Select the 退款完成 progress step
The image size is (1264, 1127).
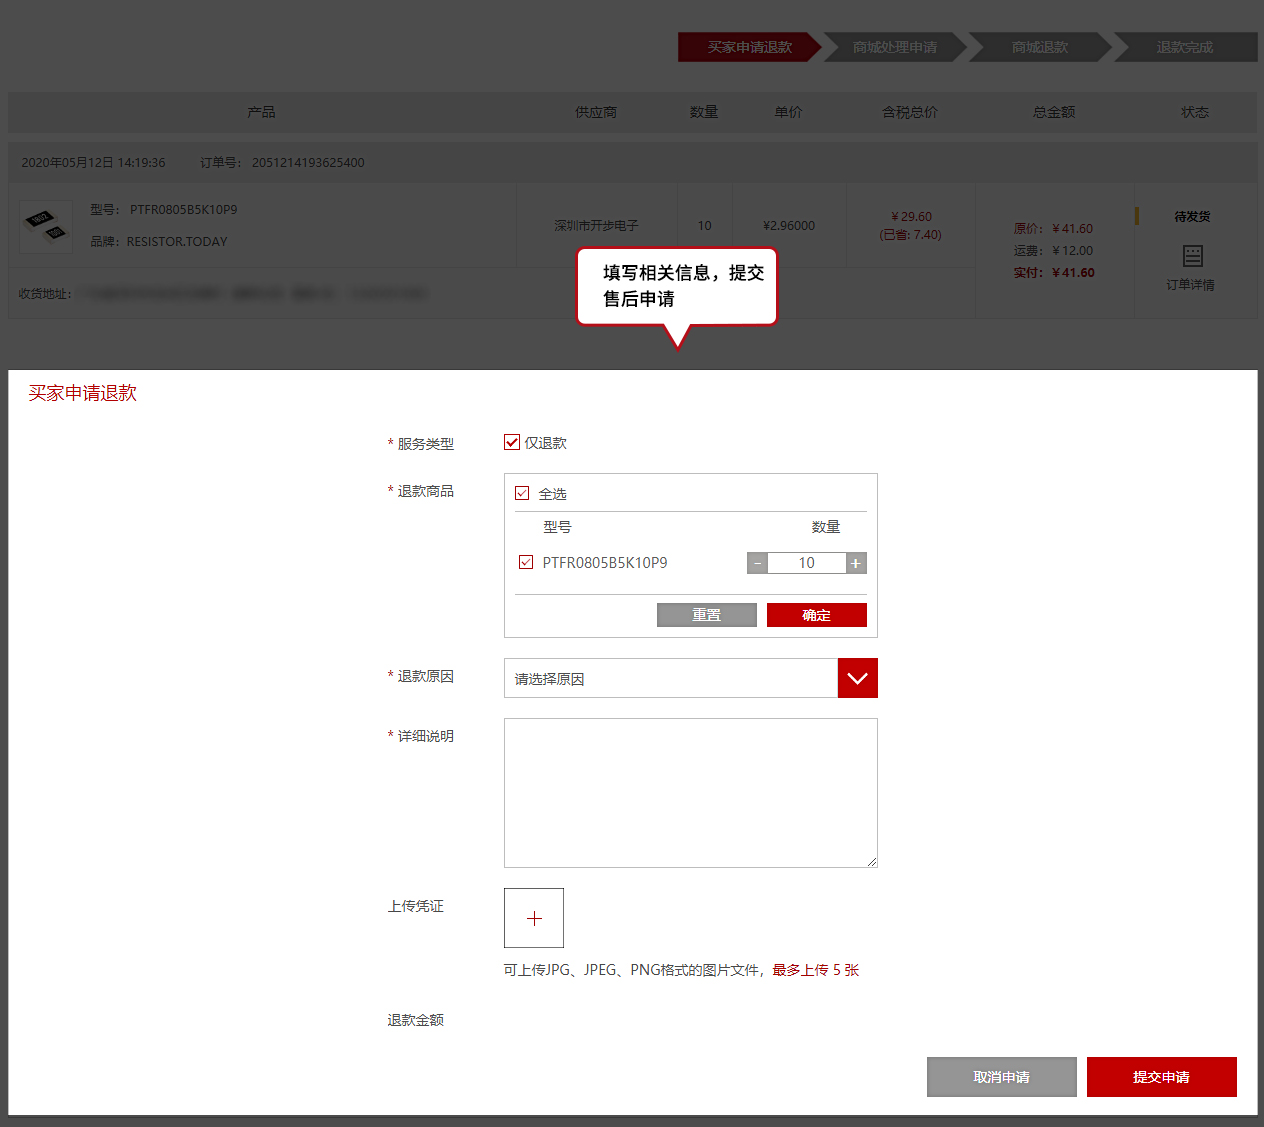(1184, 47)
